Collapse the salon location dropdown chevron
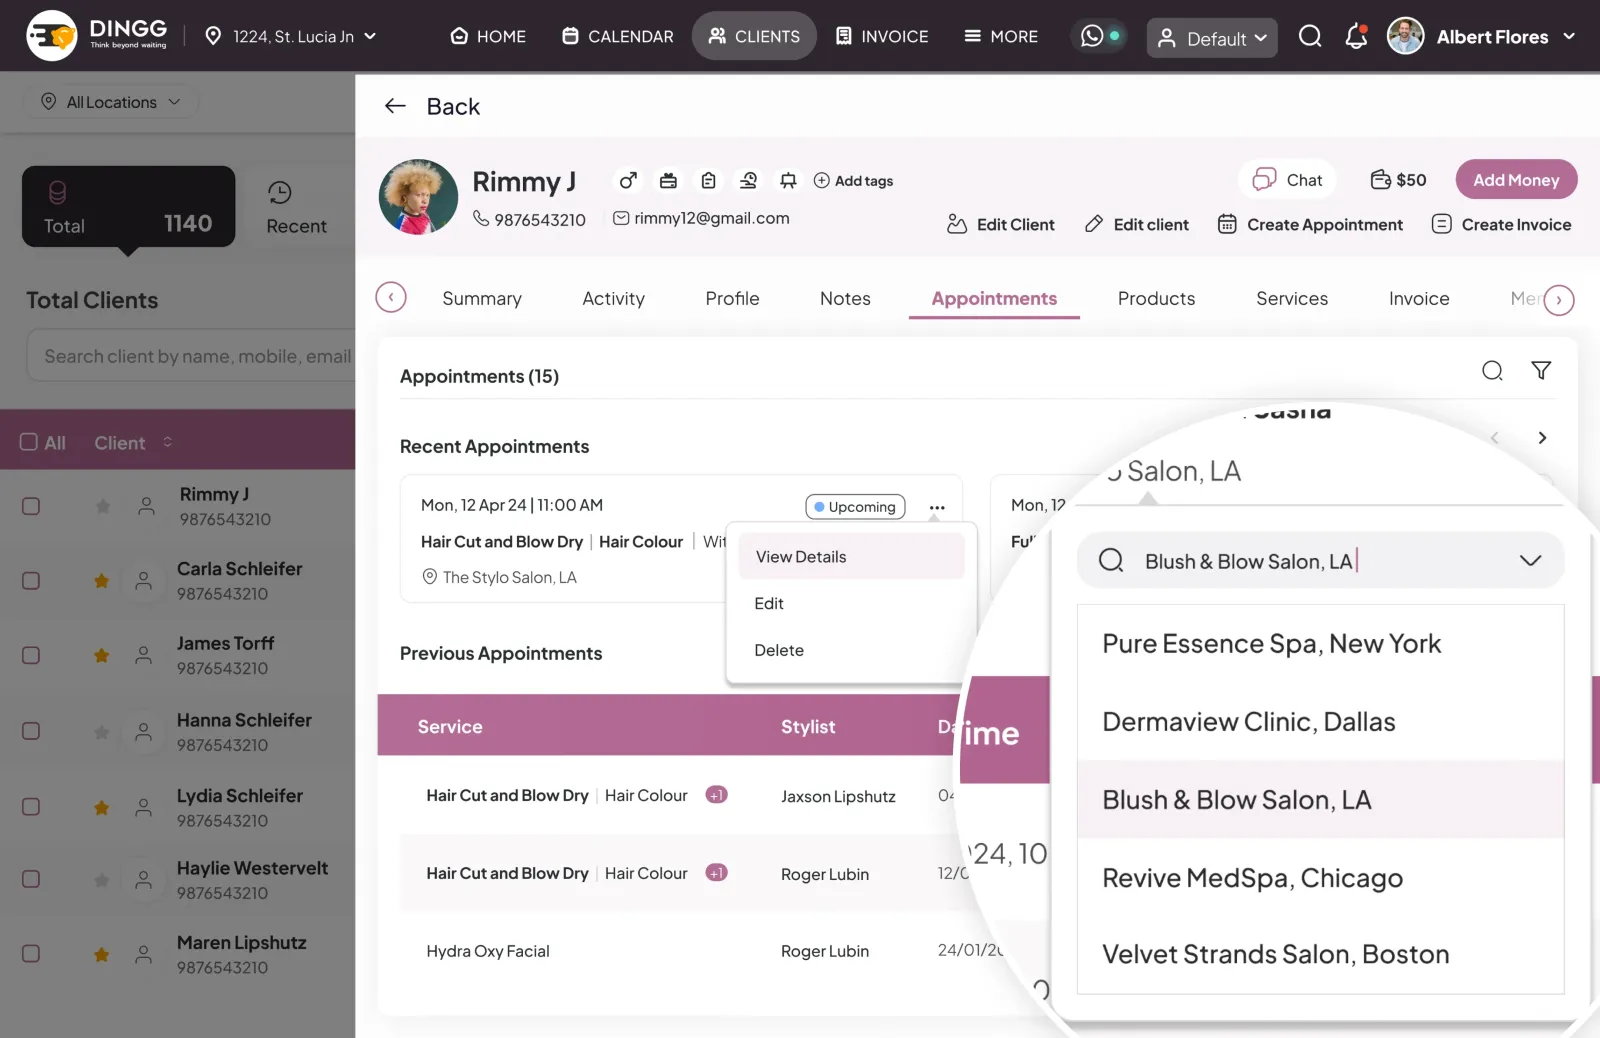 click(x=1530, y=560)
